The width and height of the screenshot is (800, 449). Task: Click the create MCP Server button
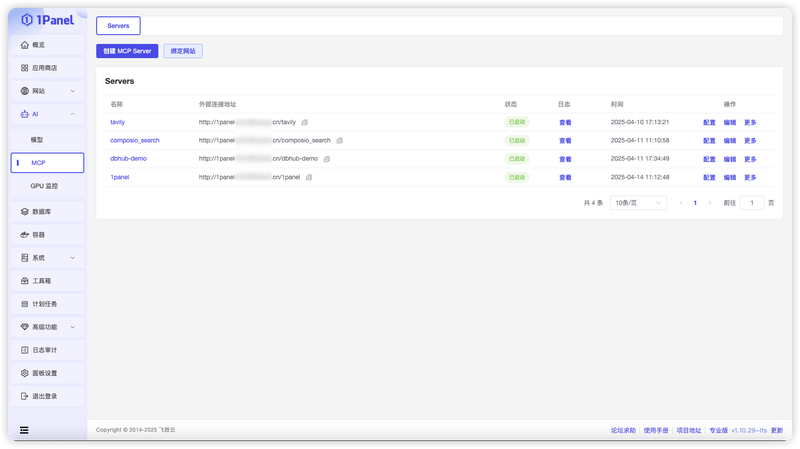pyautogui.click(x=127, y=51)
